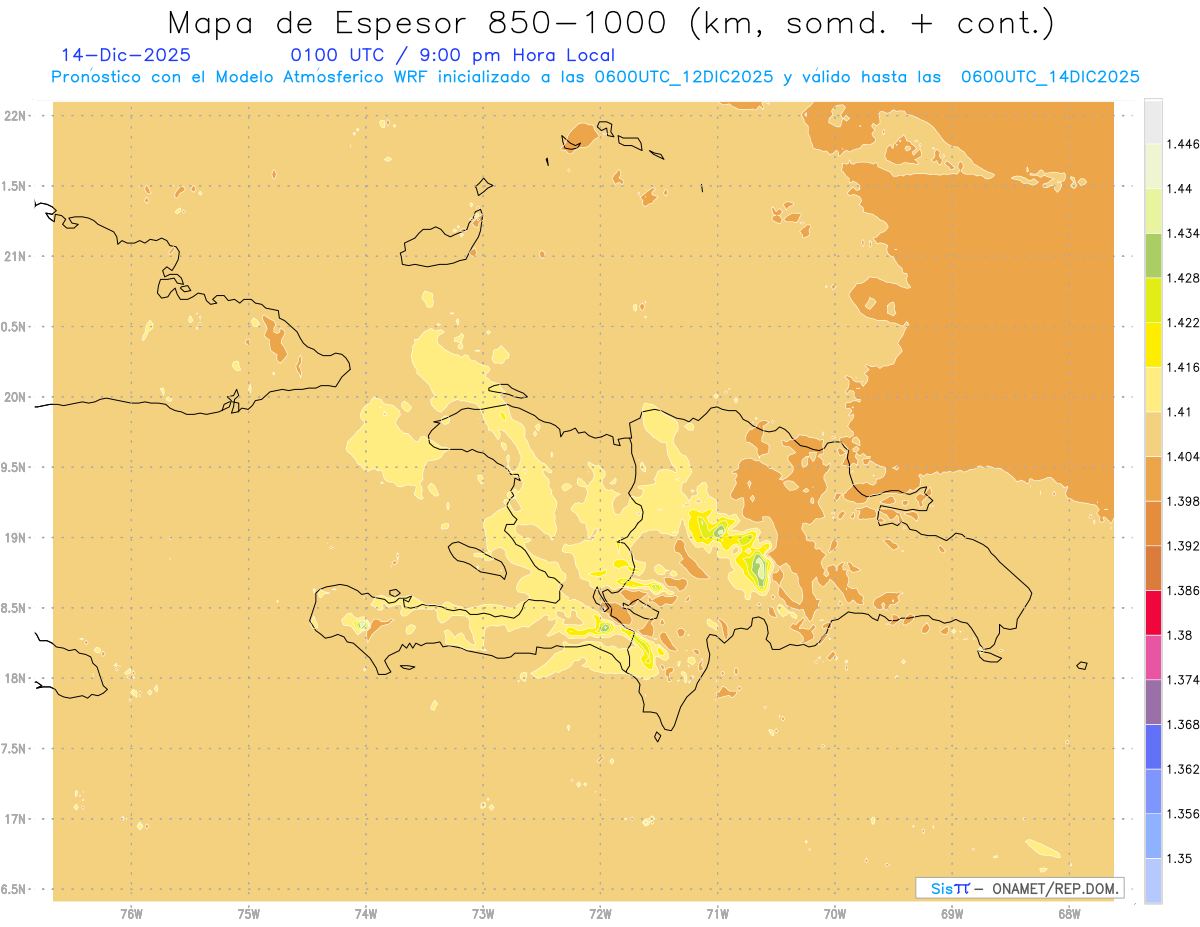Click the pale yellow swatch between 1.41 and 1.416
1200x927 pixels.
(1153, 389)
